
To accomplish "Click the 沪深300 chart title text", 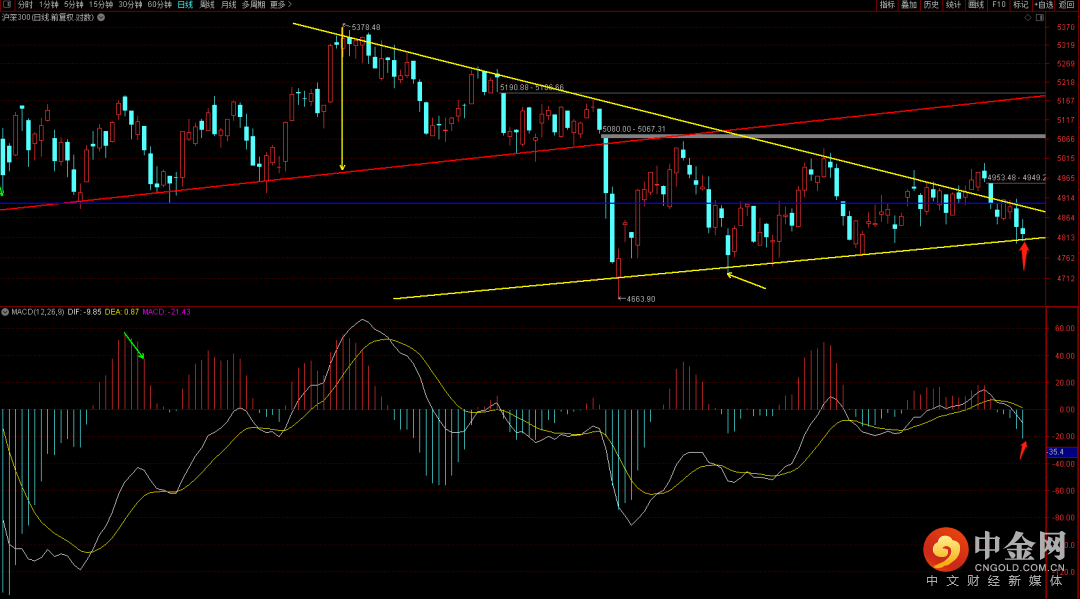I will pos(48,17).
